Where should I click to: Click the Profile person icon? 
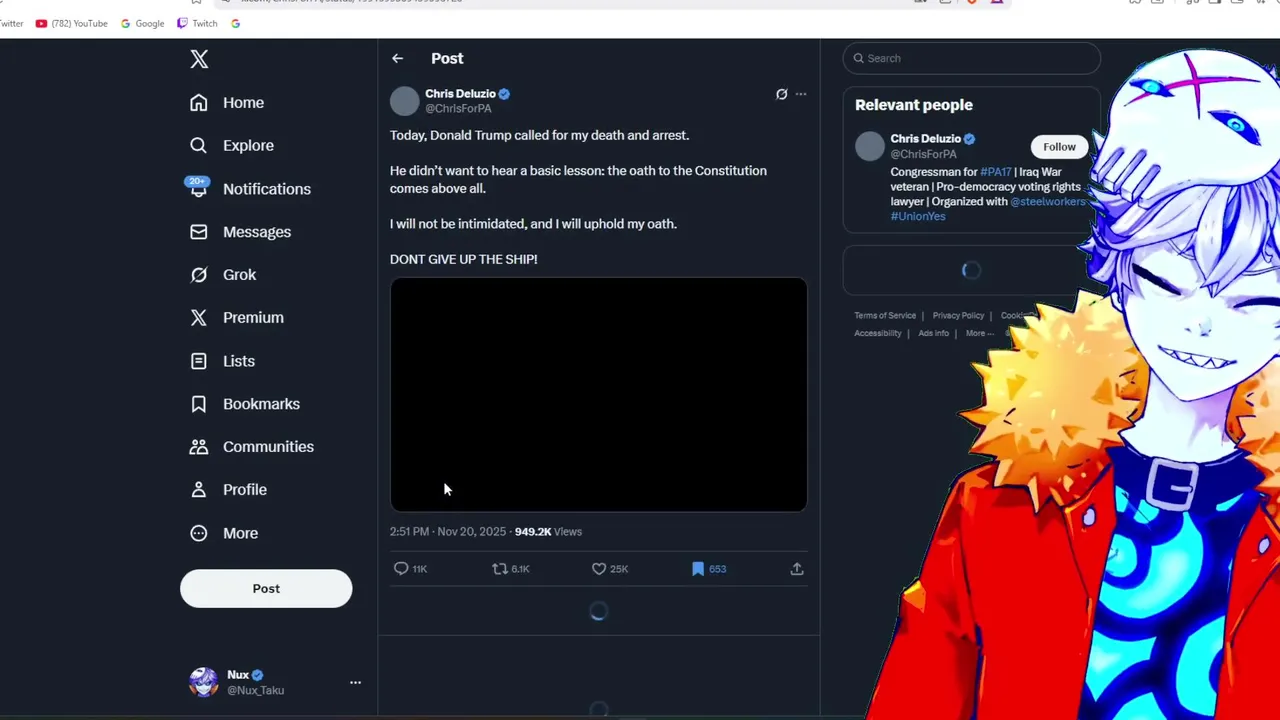[199, 490]
